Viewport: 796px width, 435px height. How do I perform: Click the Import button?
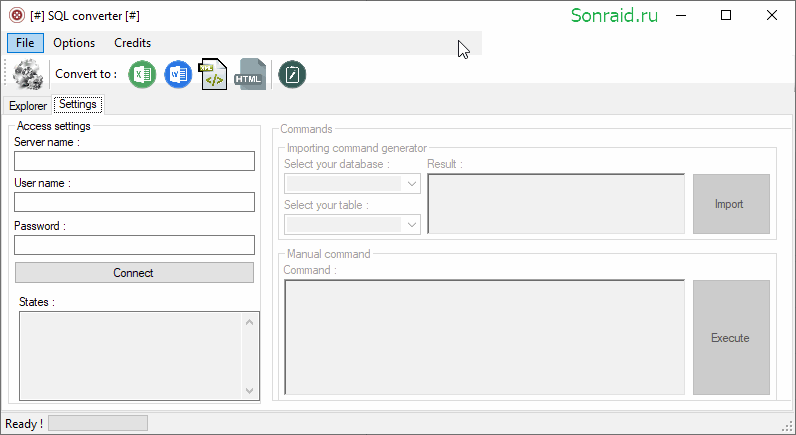[731, 204]
